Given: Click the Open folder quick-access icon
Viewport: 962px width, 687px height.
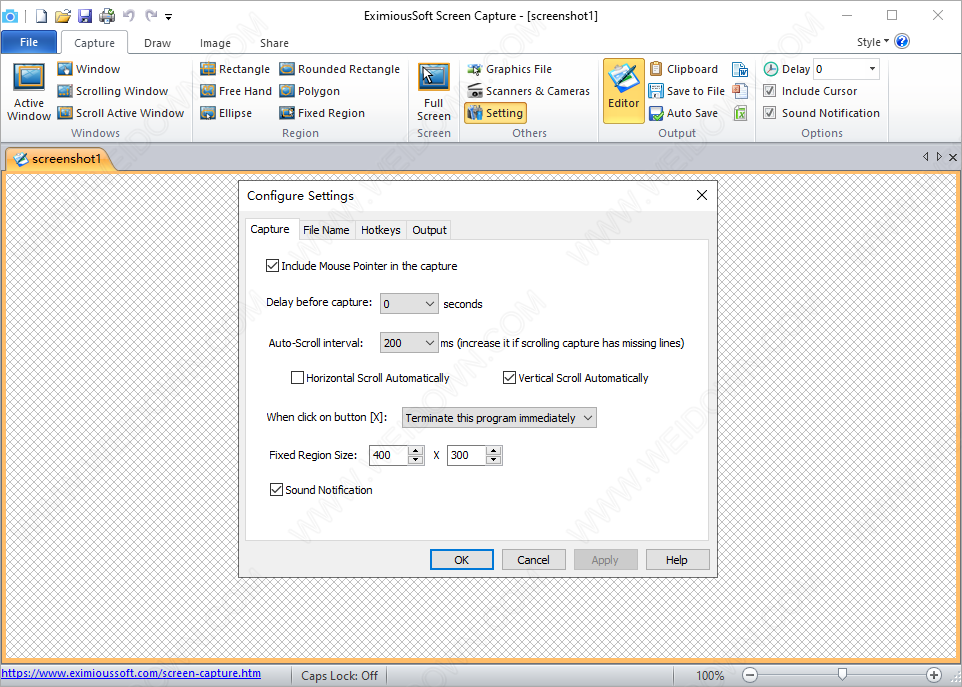Looking at the screenshot, I should tap(63, 16).
